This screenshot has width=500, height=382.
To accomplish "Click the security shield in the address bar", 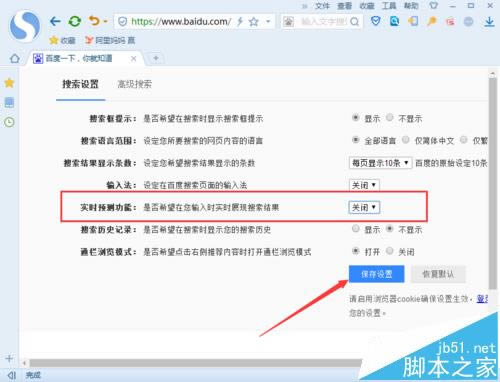I will coord(123,22).
